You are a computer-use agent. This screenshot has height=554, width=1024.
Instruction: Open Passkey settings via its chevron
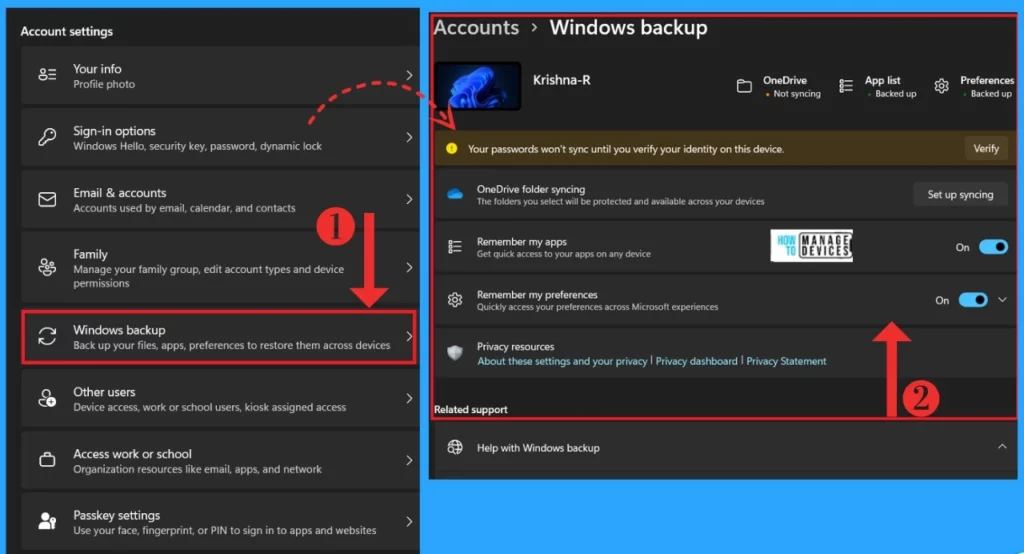(x=409, y=521)
